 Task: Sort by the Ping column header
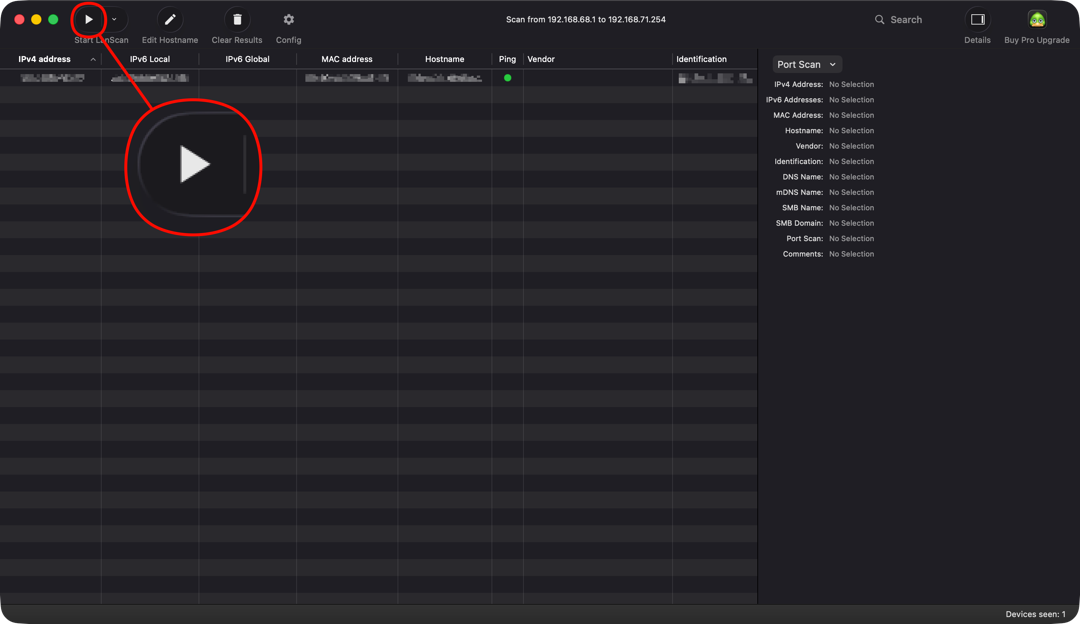pos(508,59)
